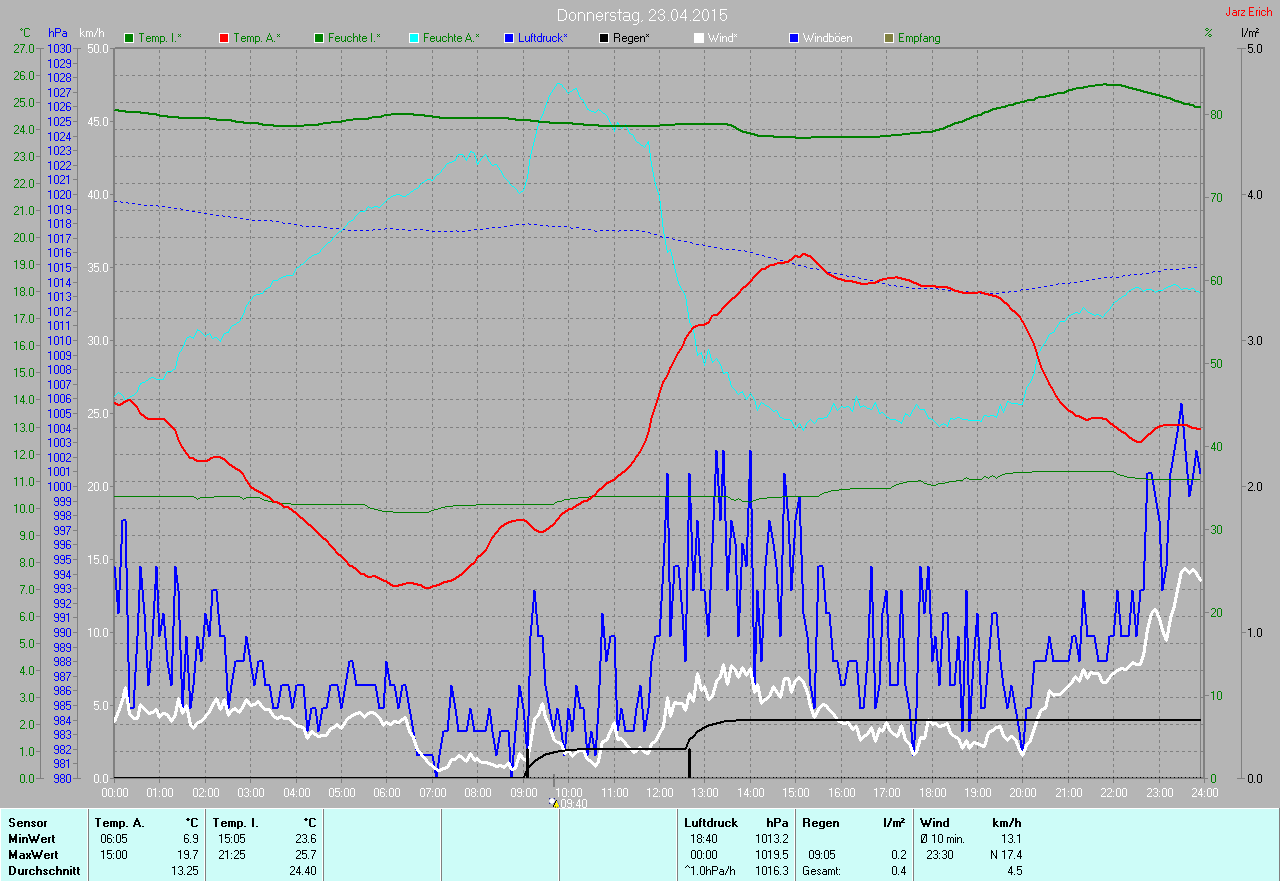The height and width of the screenshot is (881, 1280).
Task: Click the "Durchschnitt" row label
Action: pyautogui.click(x=43, y=870)
